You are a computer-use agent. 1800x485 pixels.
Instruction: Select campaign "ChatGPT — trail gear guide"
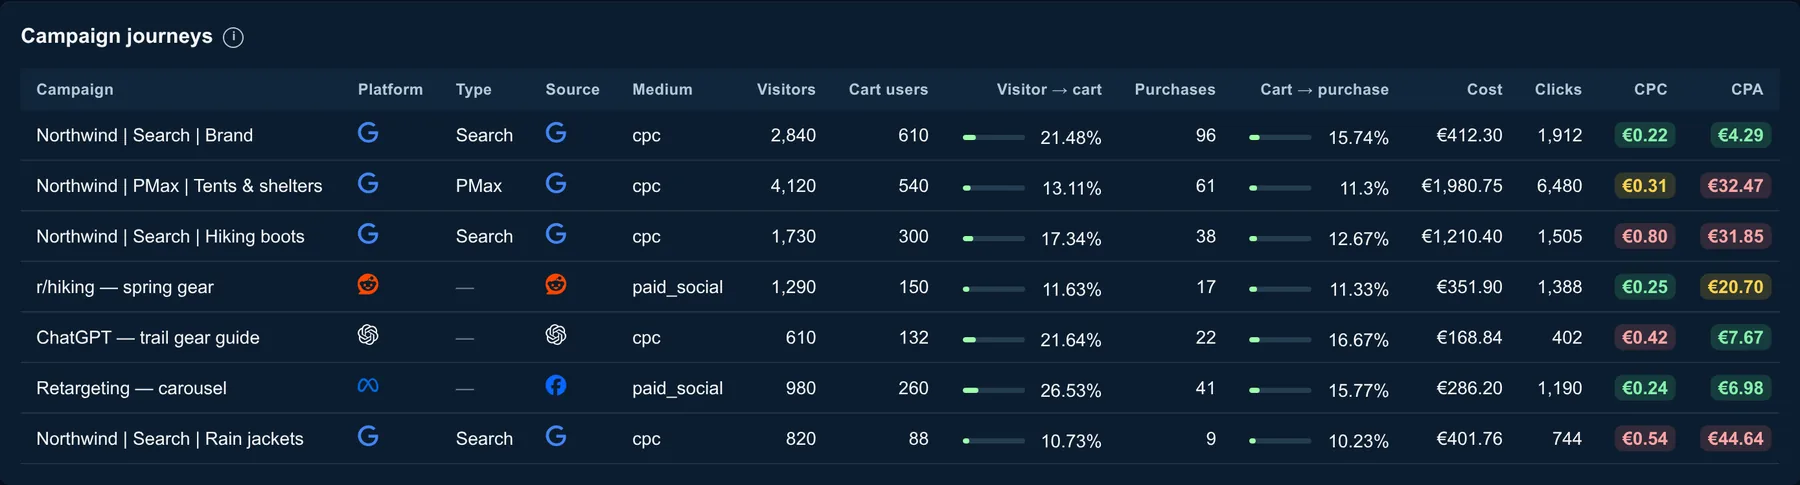pyautogui.click(x=148, y=337)
